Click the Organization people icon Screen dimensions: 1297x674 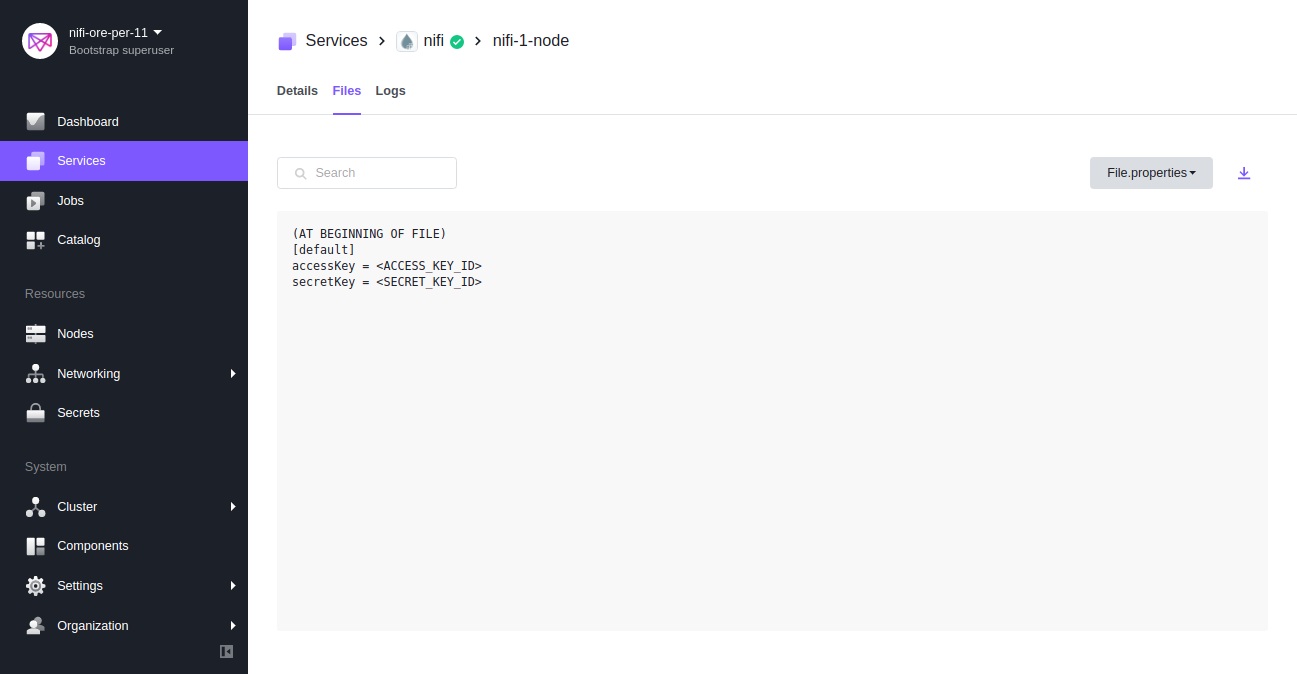[x=36, y=626]
